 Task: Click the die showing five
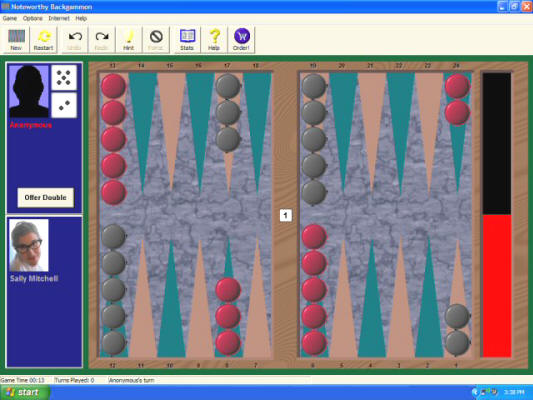pos(64,78)
